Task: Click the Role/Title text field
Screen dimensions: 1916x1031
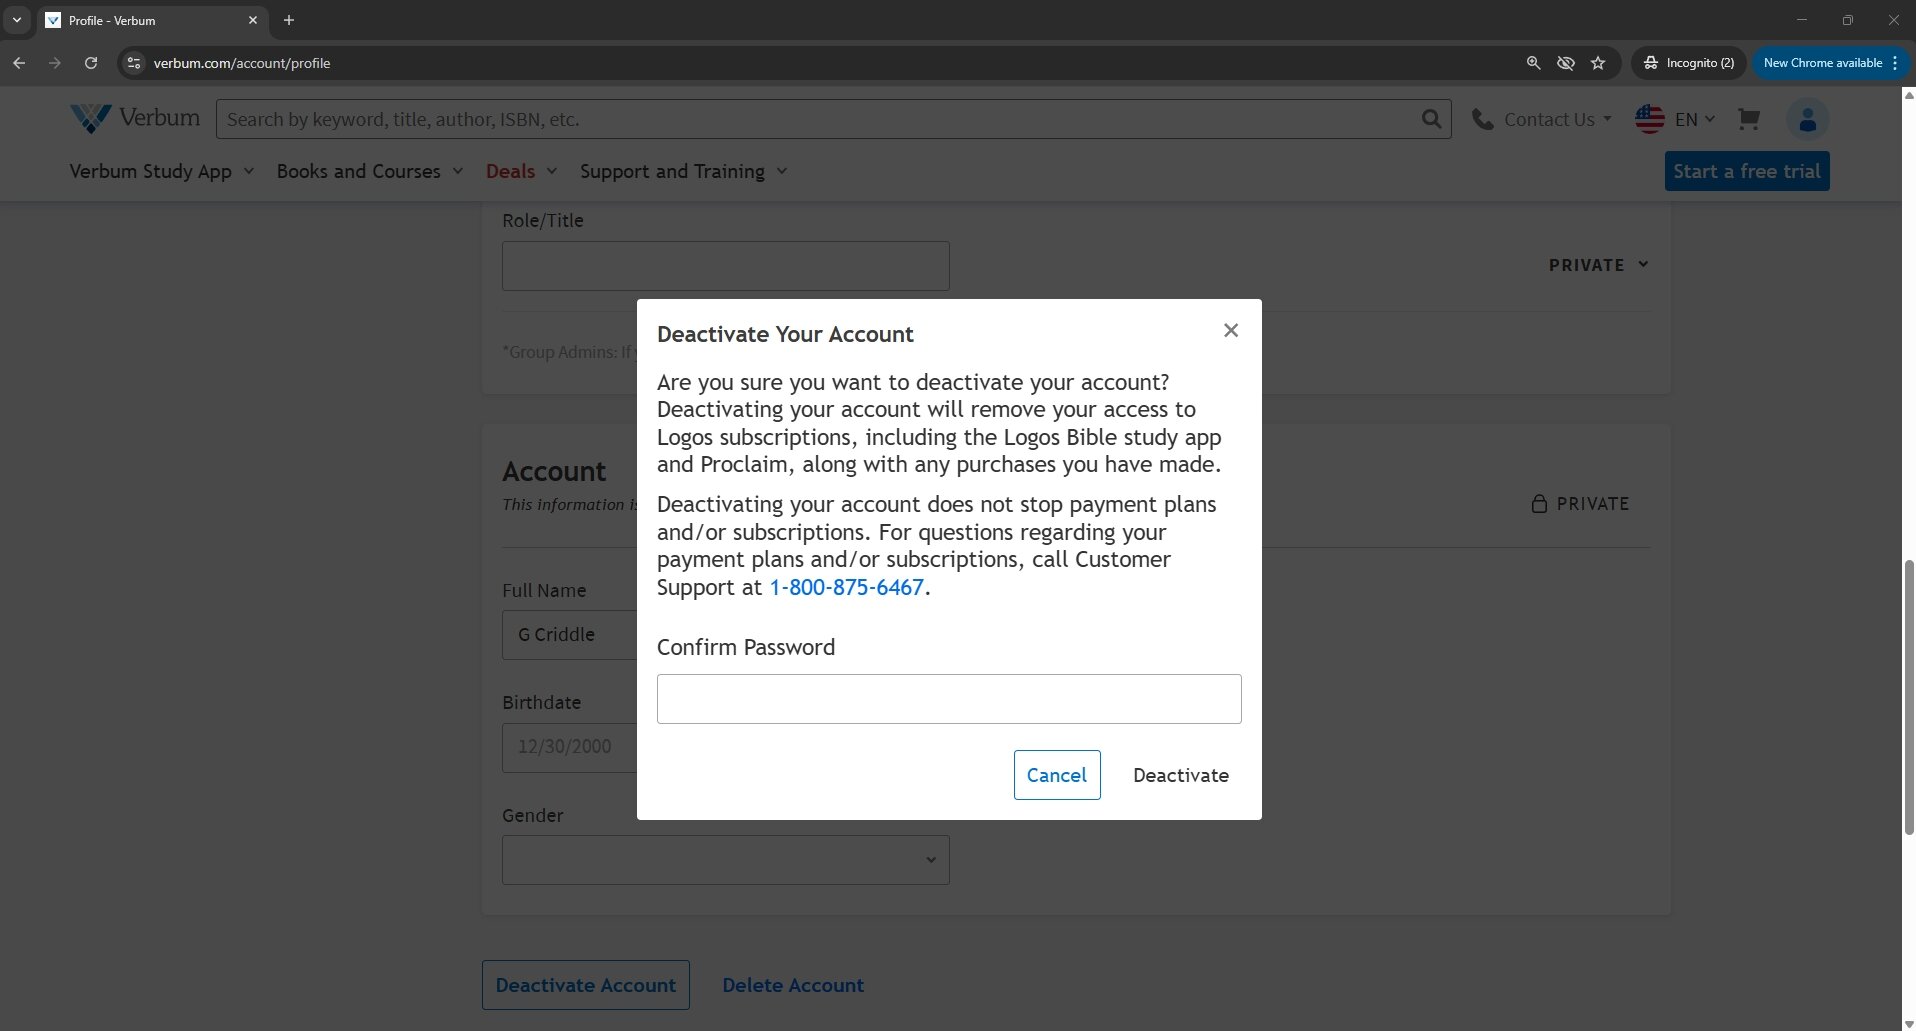Action: [x=725, y=266]
